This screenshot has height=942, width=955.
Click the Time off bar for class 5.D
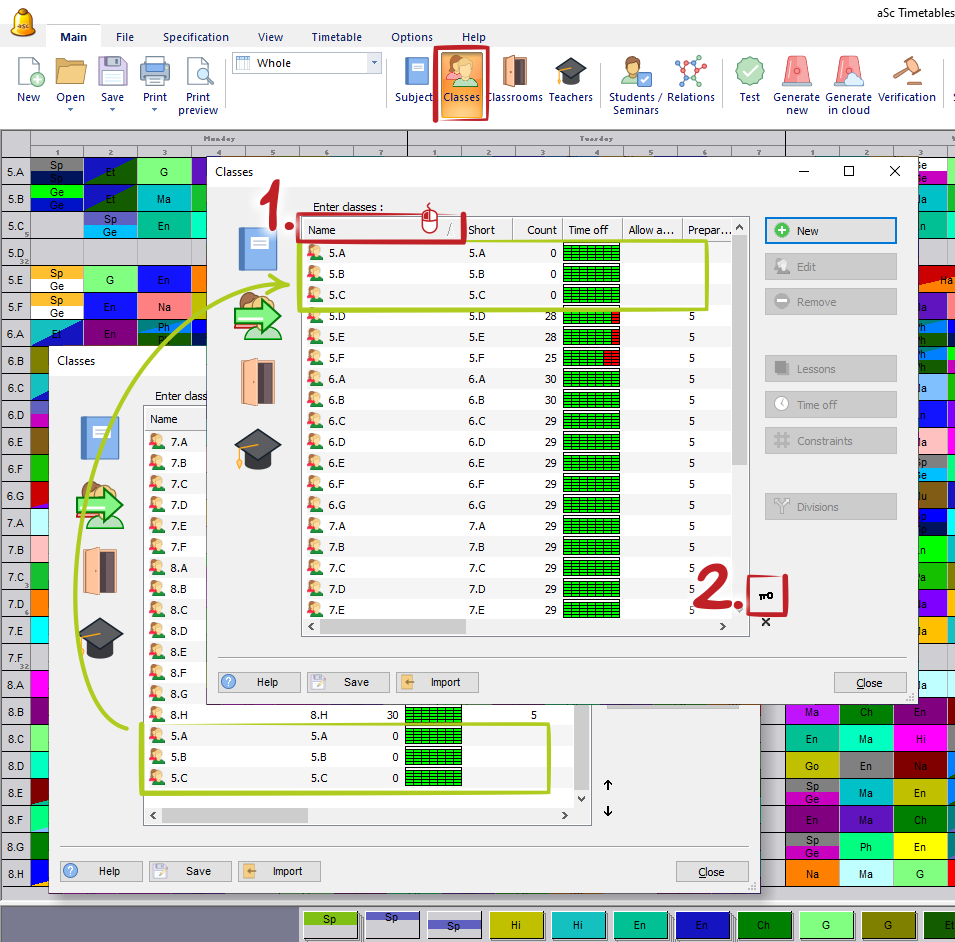[x=591, y=316]
